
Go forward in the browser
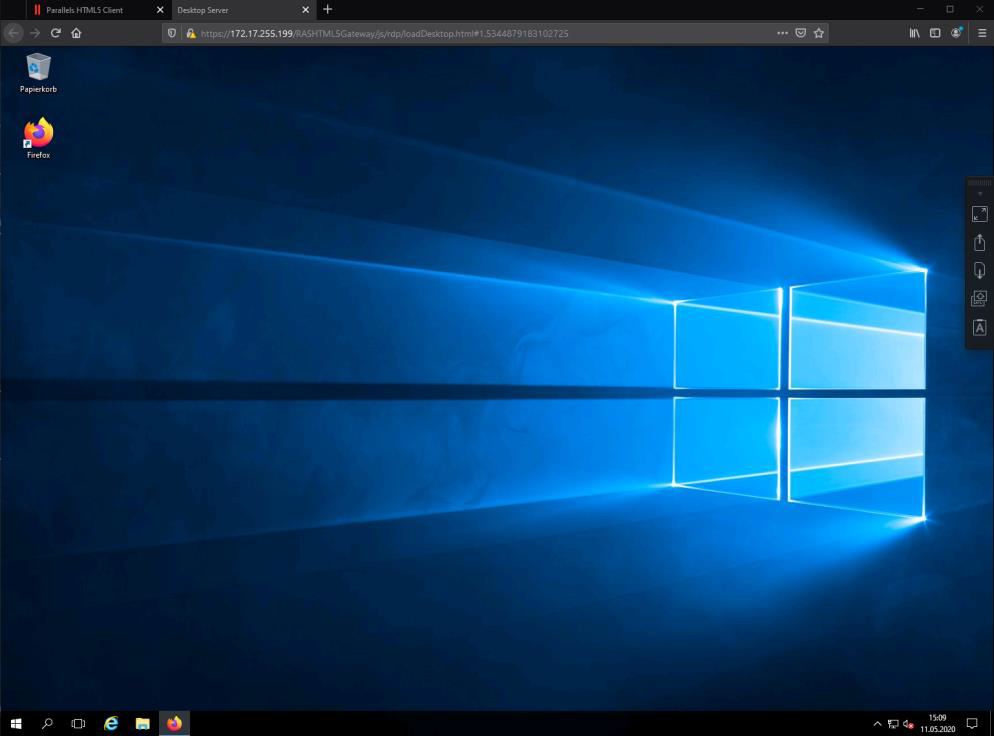tap(35, 33)
